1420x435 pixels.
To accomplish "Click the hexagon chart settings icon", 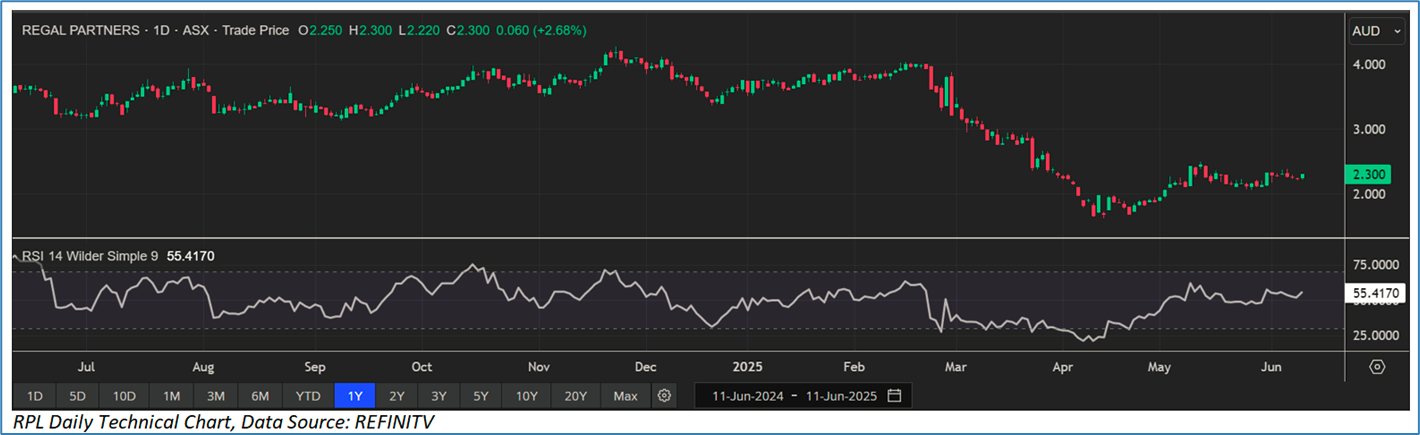I will [x=1377, y=367].
